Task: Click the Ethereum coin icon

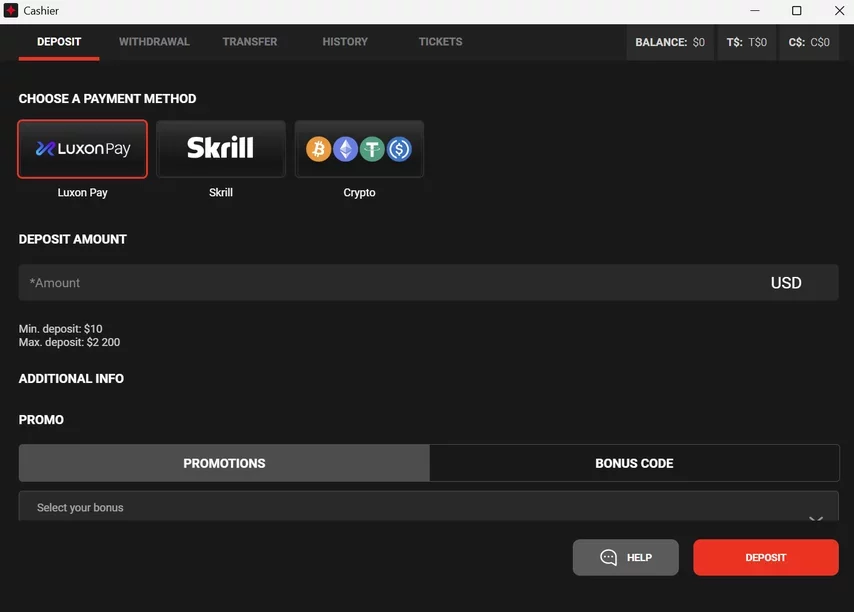Action: (x=346, y=149)
